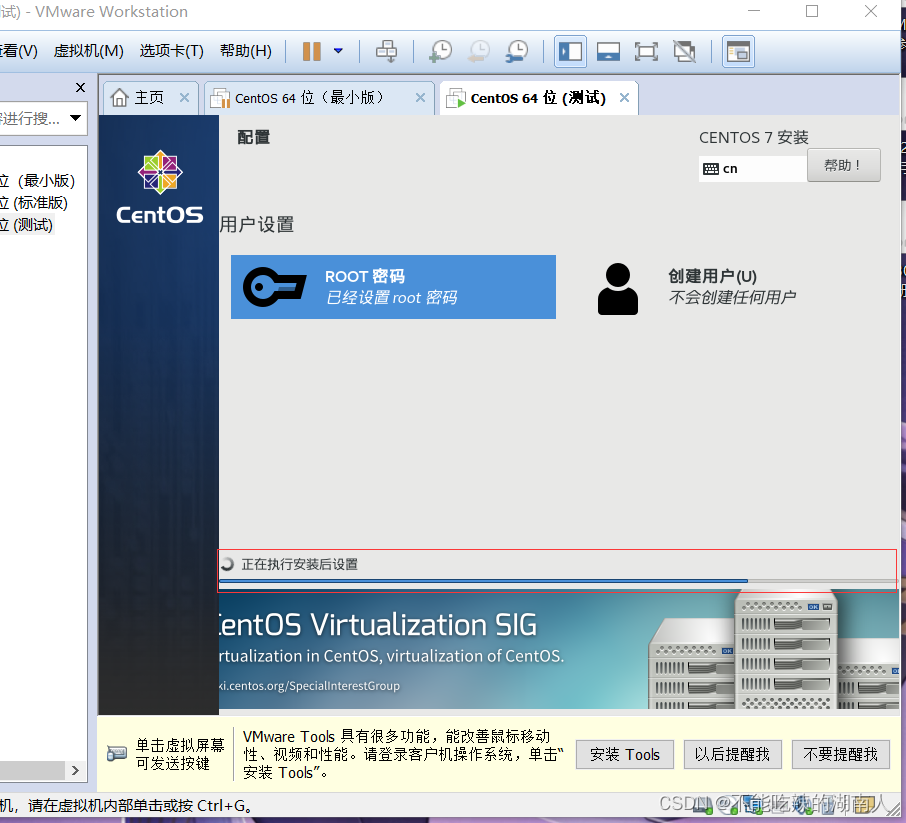The height and width of the screenshot is (823, 906).
Task: Click the 不要提醒我 button
Action: pos(840,754)
